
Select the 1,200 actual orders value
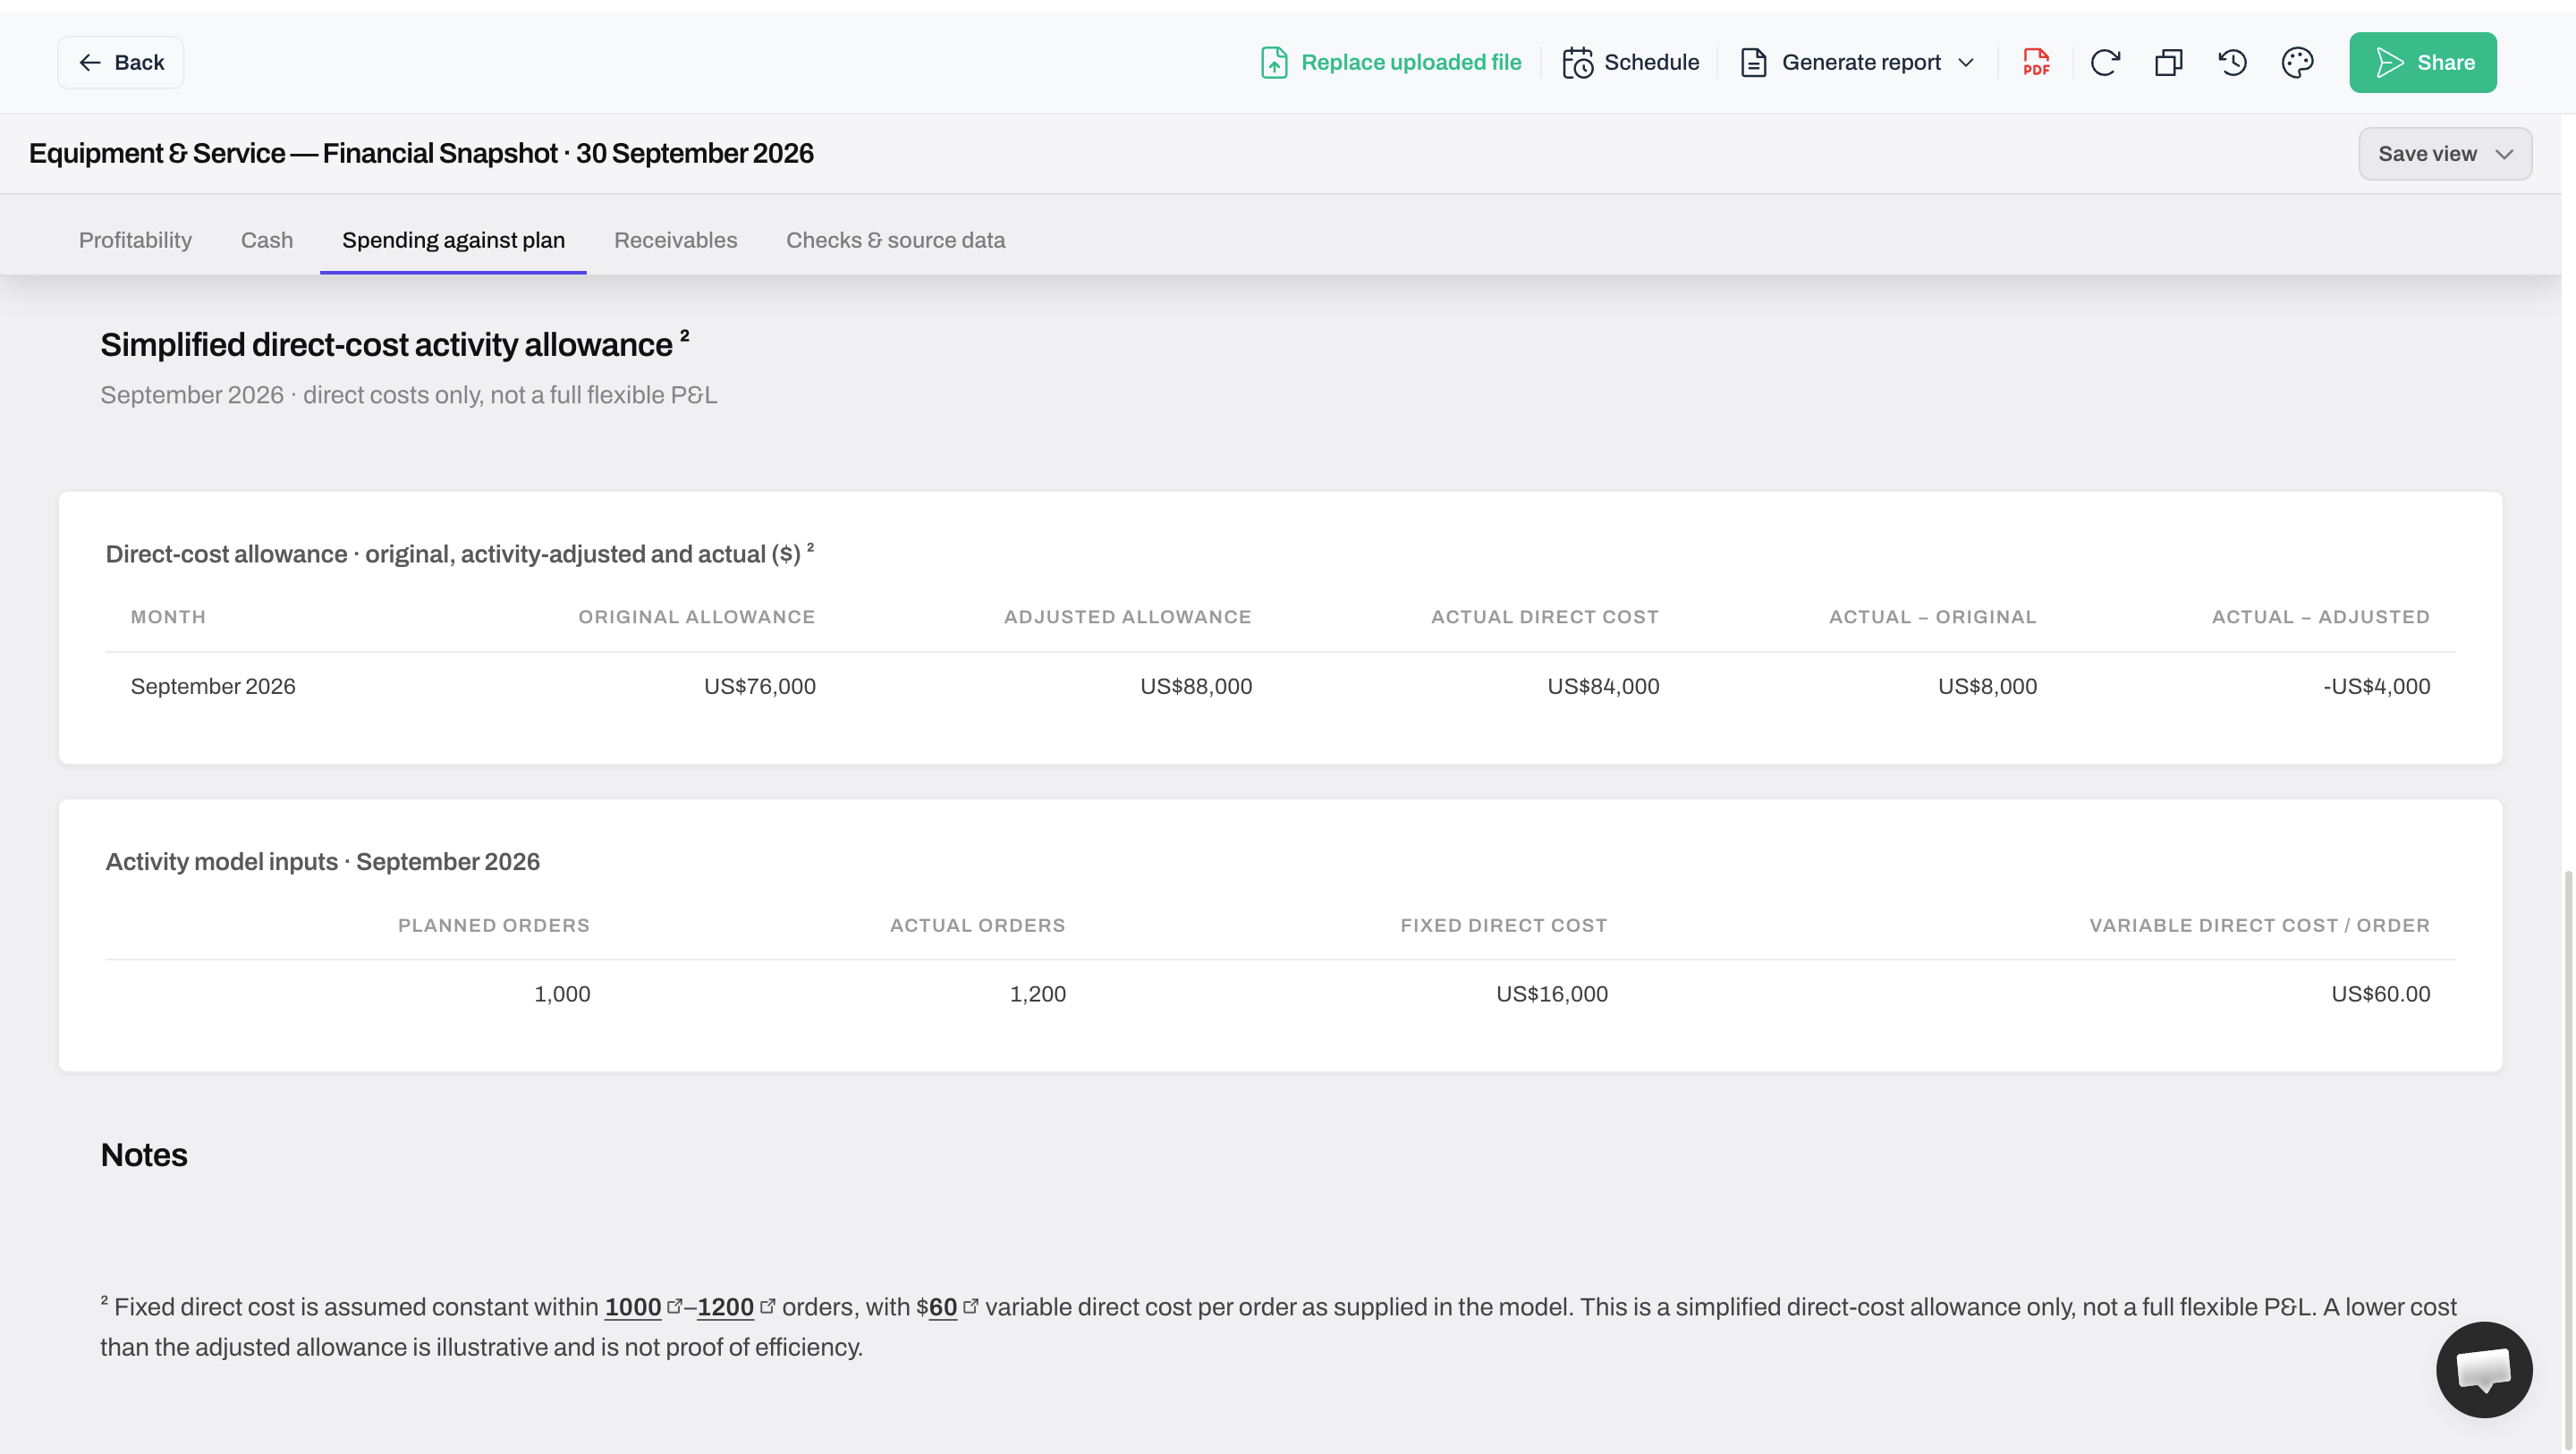click(1037, 994)
